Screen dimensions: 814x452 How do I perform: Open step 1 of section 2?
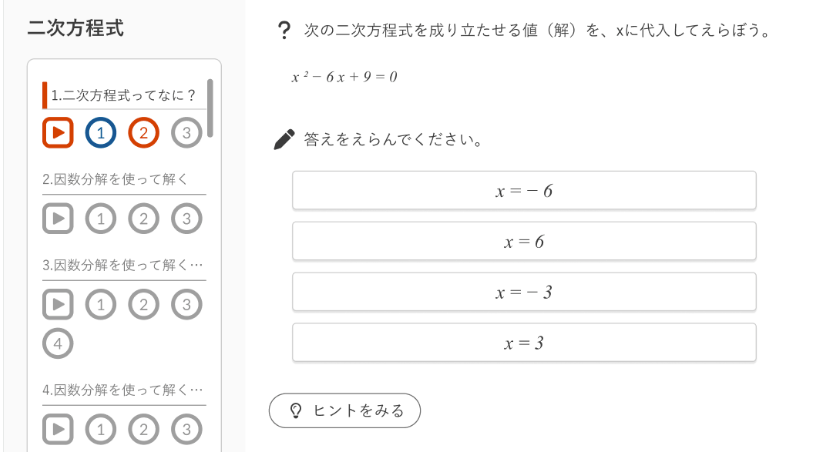coord(101,218)
